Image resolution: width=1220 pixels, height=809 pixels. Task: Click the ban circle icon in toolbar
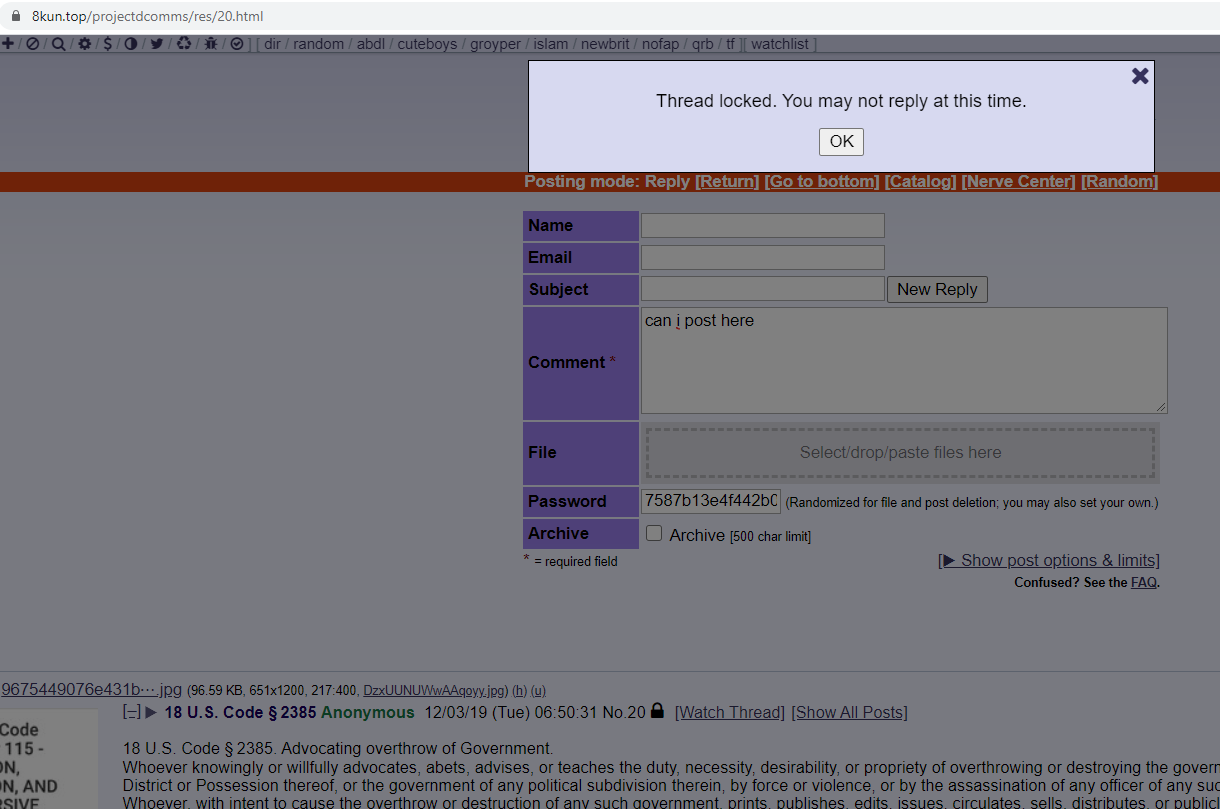click(x=33, y=44)
